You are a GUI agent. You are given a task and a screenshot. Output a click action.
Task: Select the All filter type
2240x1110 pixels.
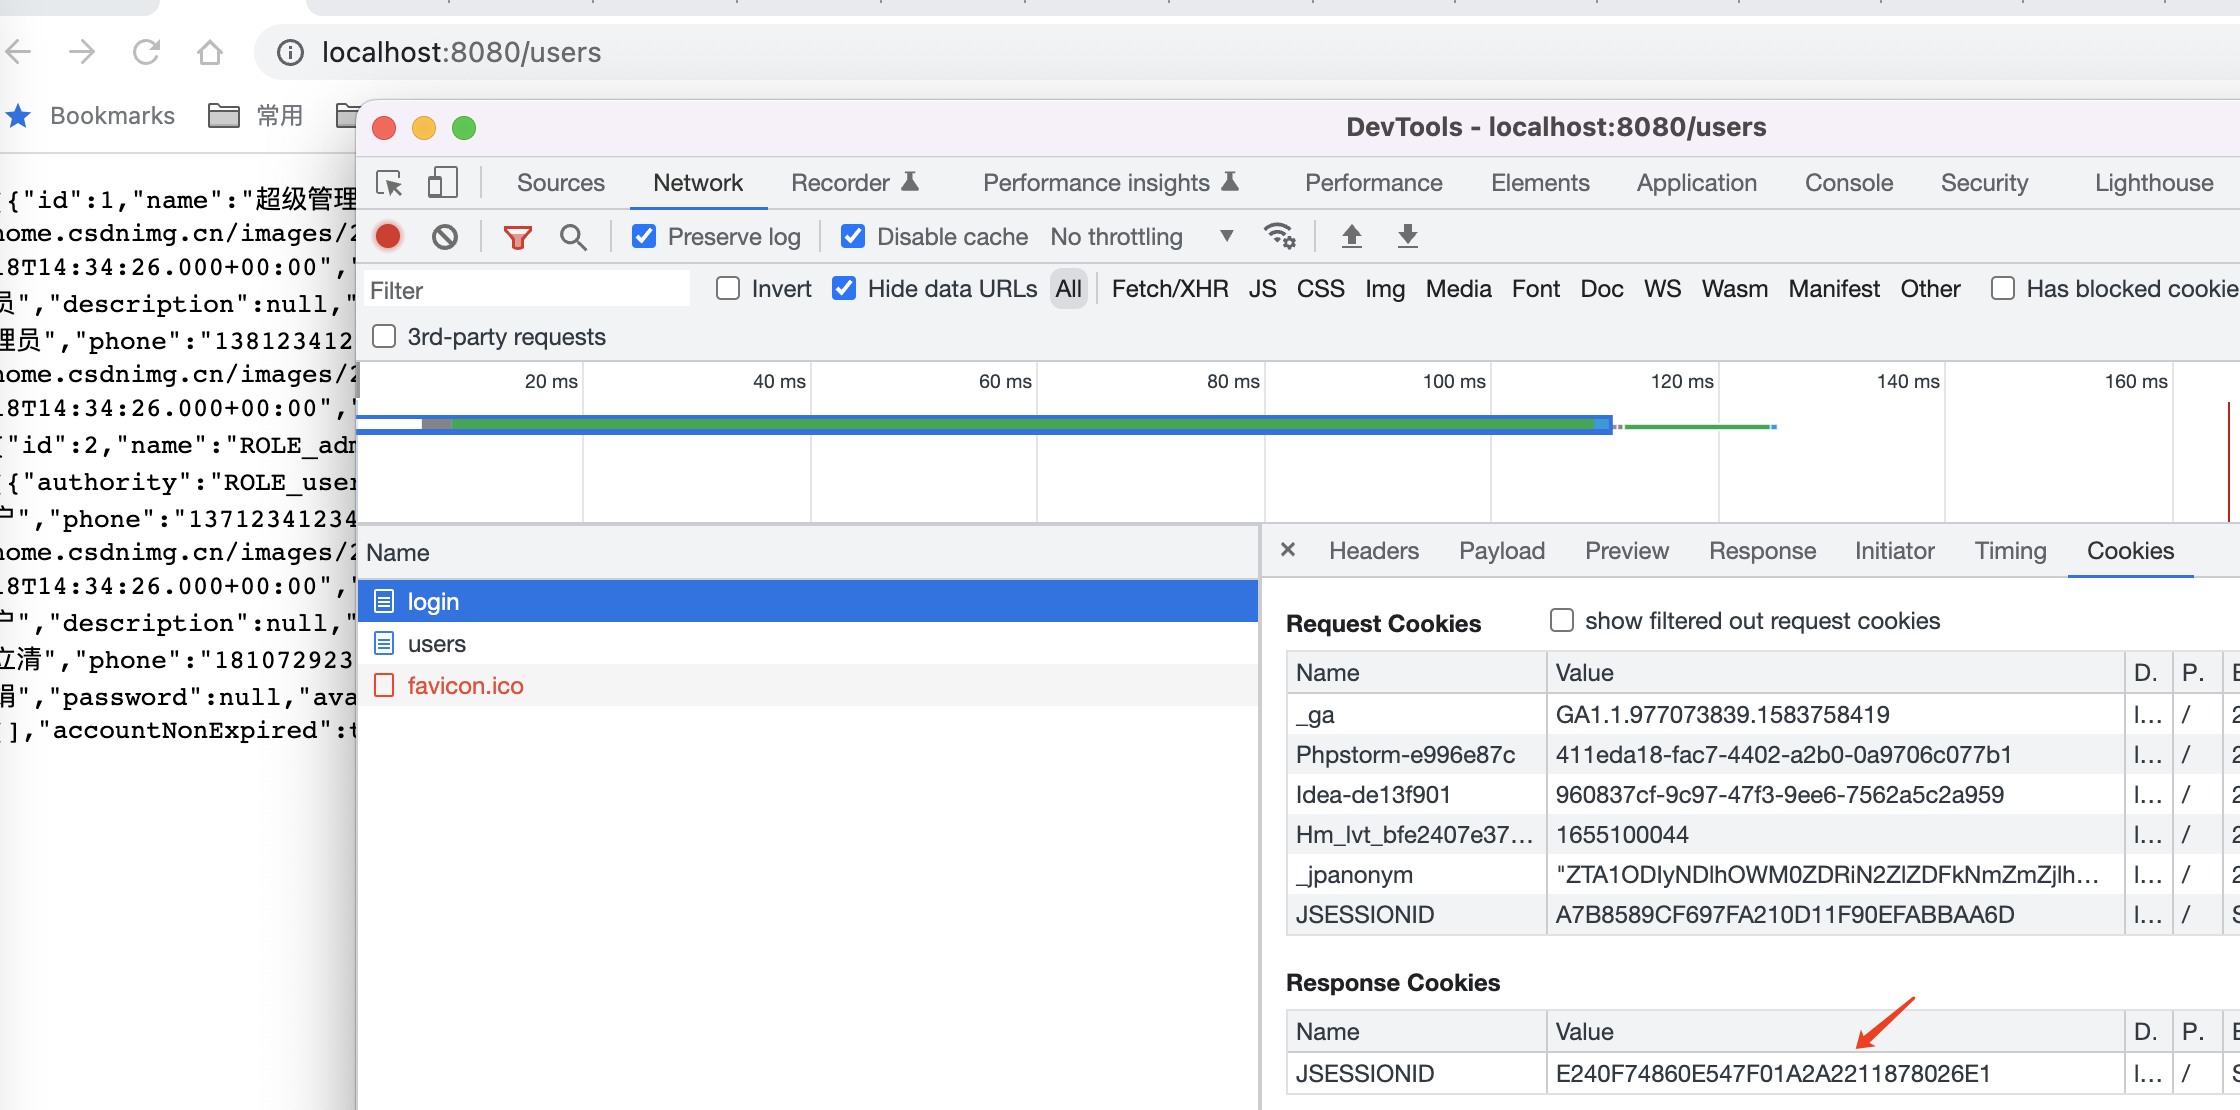click(1069, 289)
